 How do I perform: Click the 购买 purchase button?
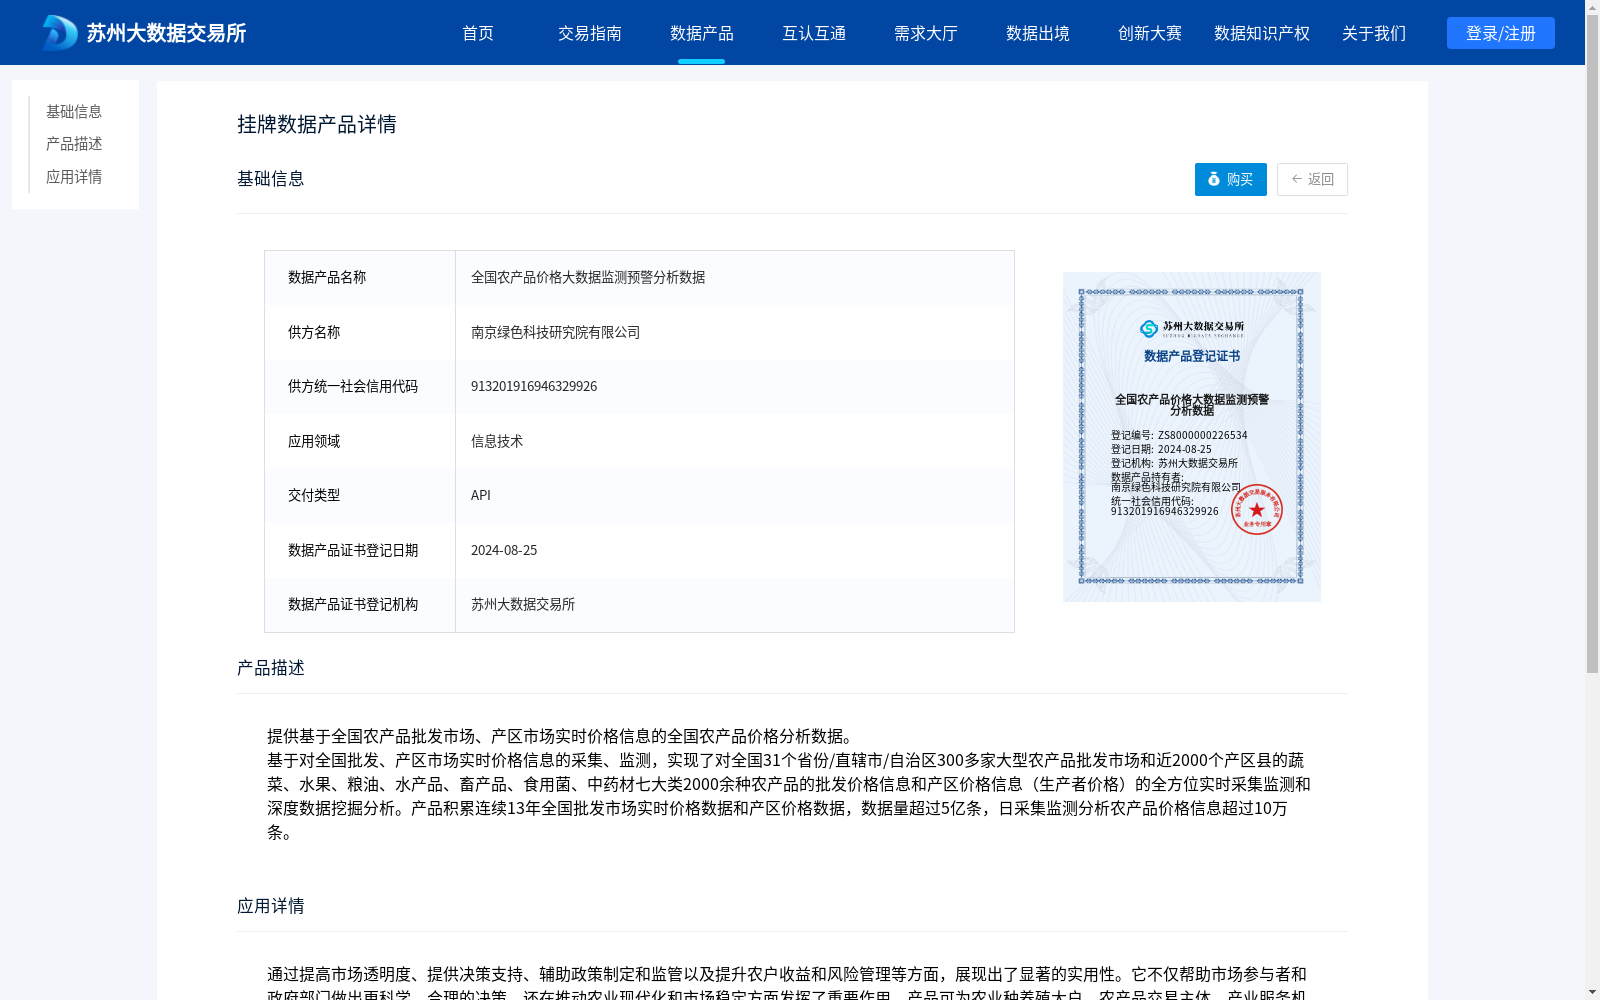tap(1231, 179)
